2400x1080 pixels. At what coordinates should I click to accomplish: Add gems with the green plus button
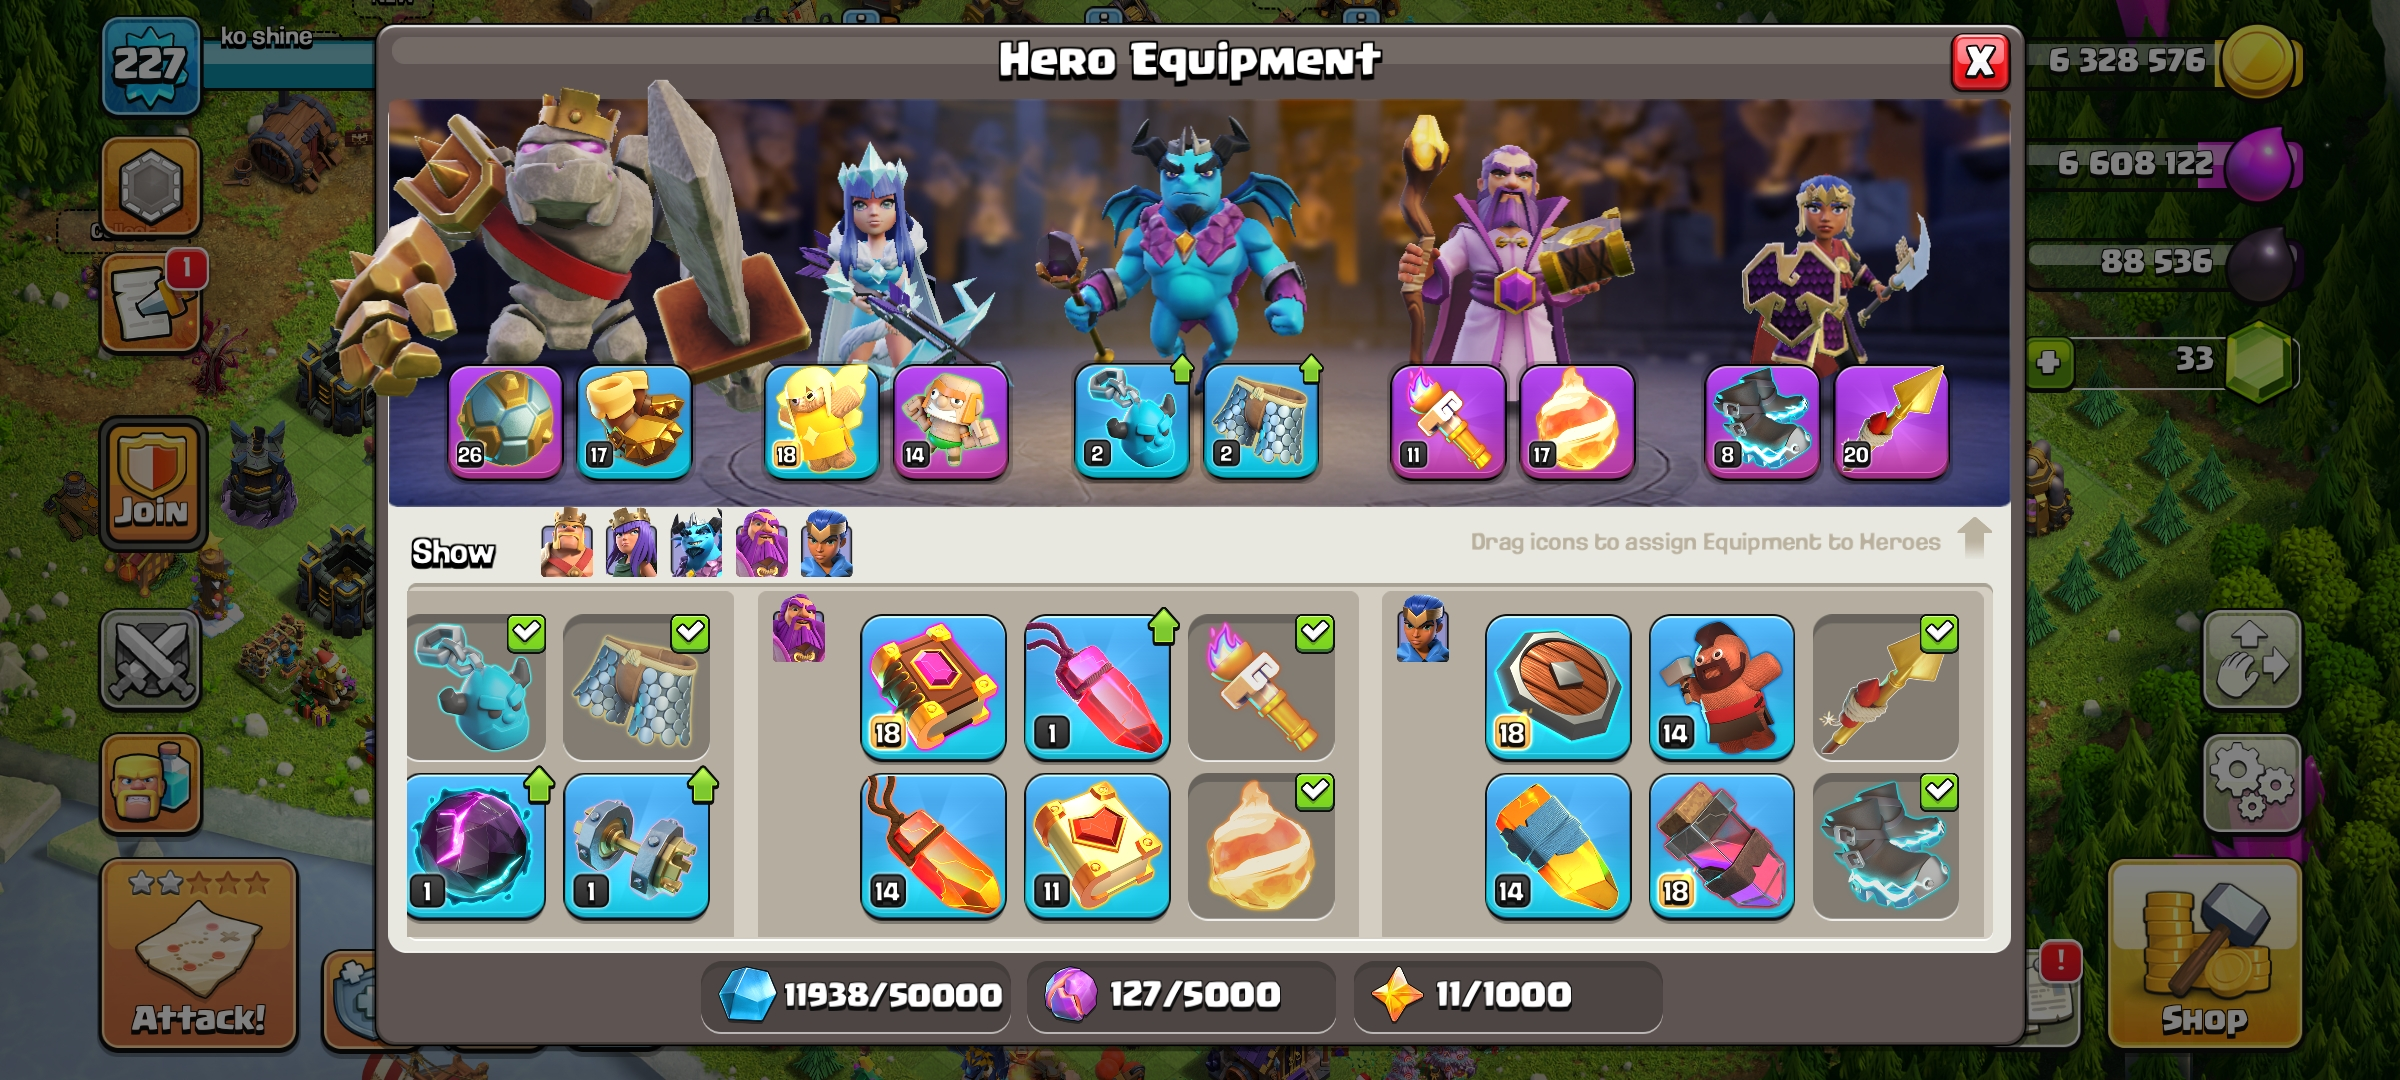(x=2049, y=362)
